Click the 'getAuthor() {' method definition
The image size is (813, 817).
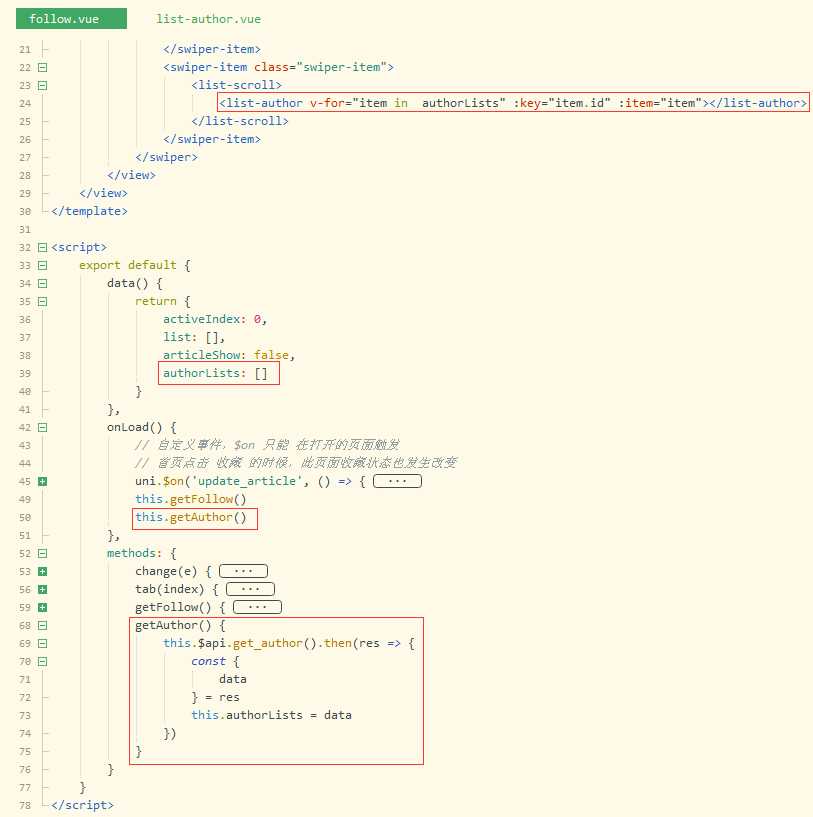(180, 625)
